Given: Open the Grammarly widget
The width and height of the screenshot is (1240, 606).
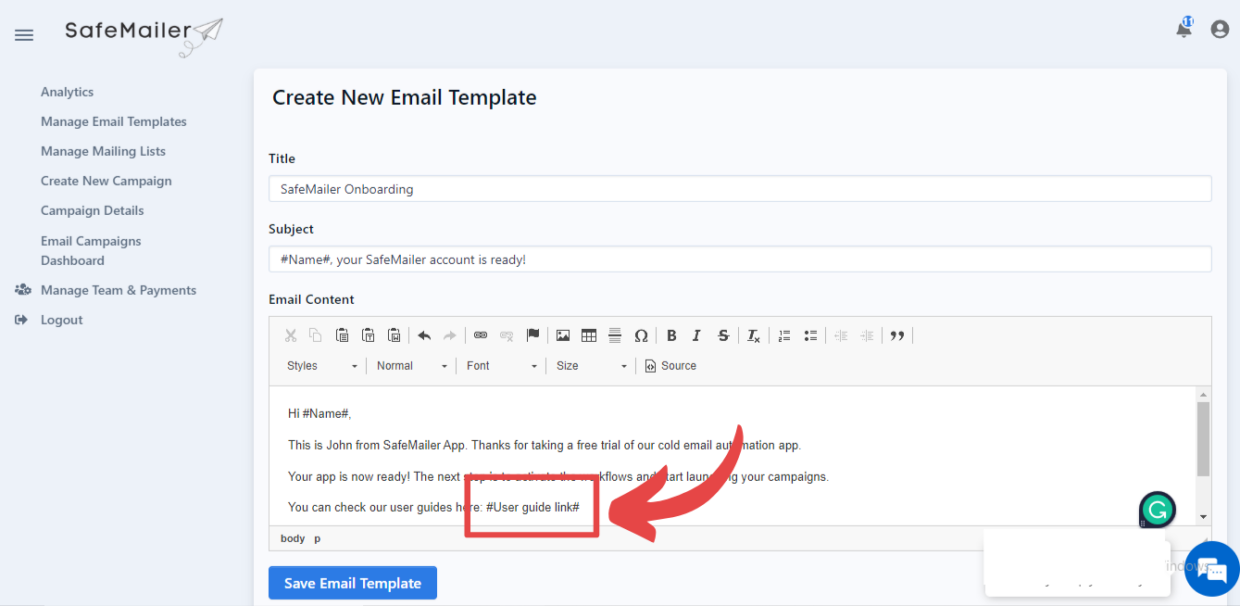Looking at the screenshot, I should [1157, 510].
